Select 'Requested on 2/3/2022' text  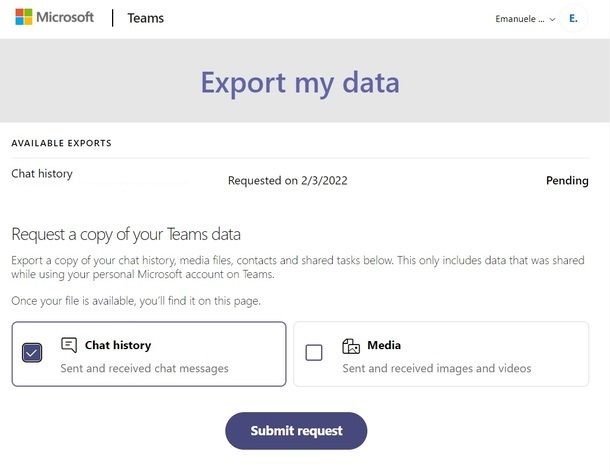click(x=287, y=181)
